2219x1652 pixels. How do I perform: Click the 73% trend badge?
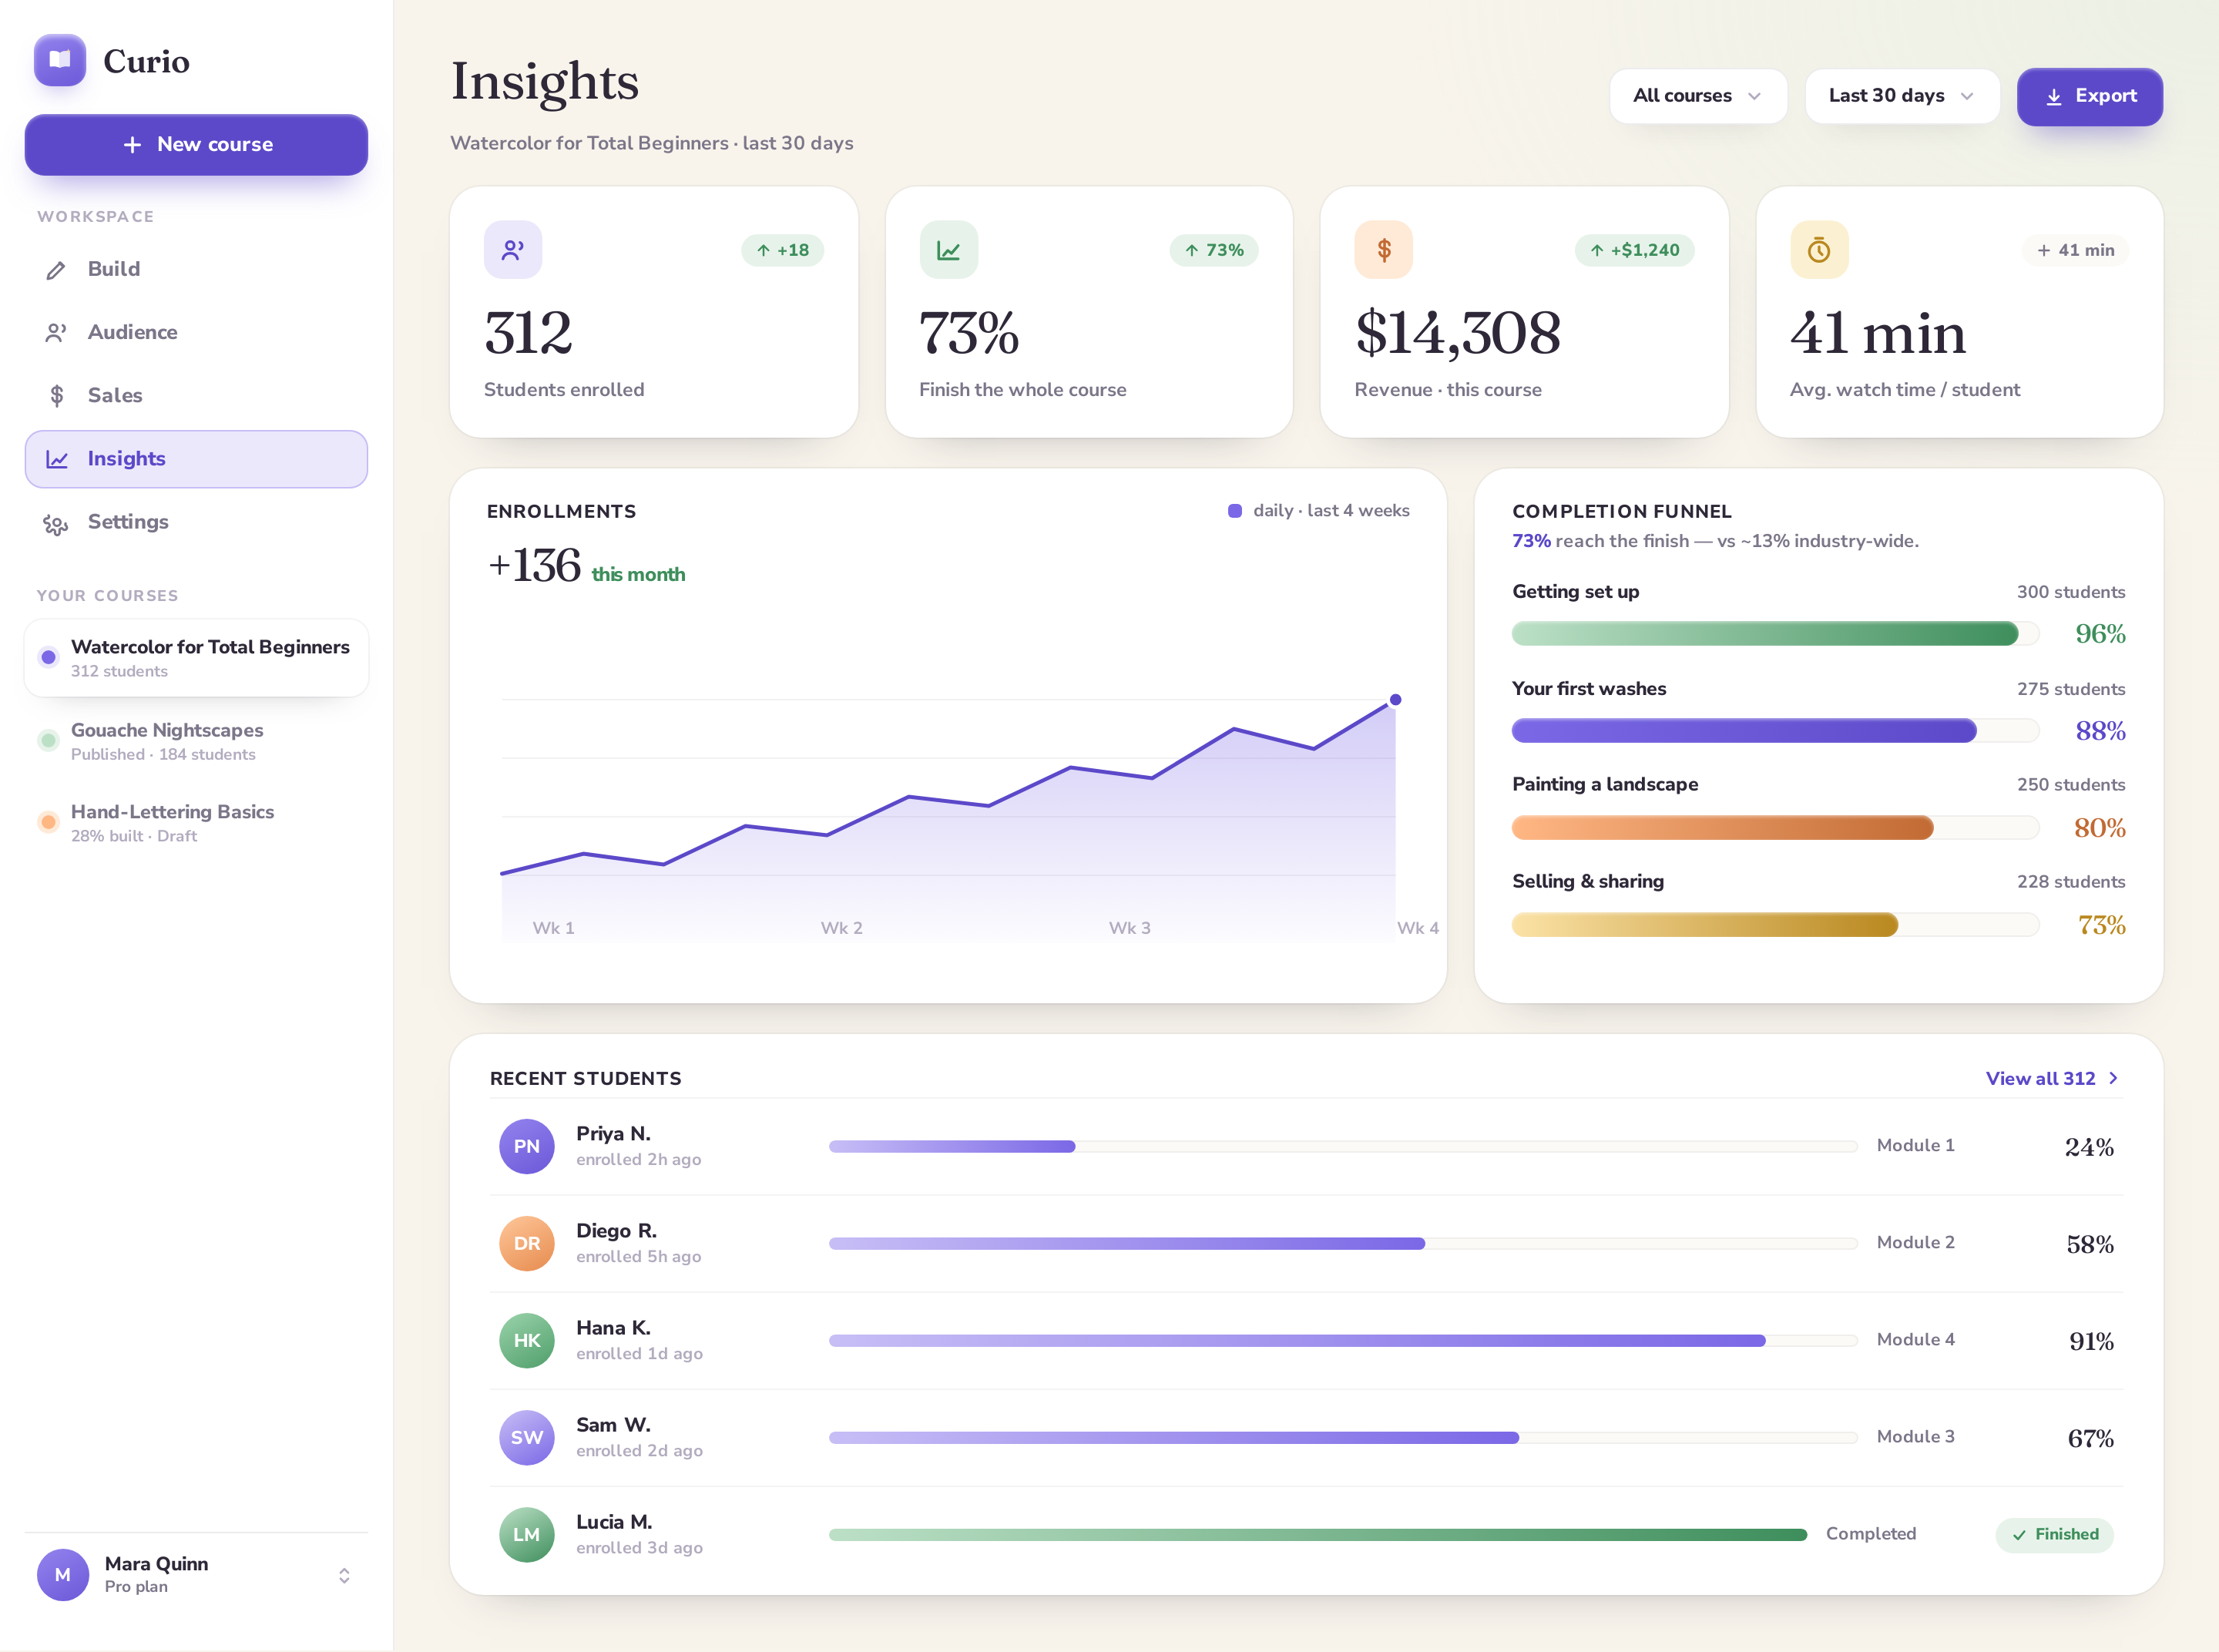(x=1213, y=250)
